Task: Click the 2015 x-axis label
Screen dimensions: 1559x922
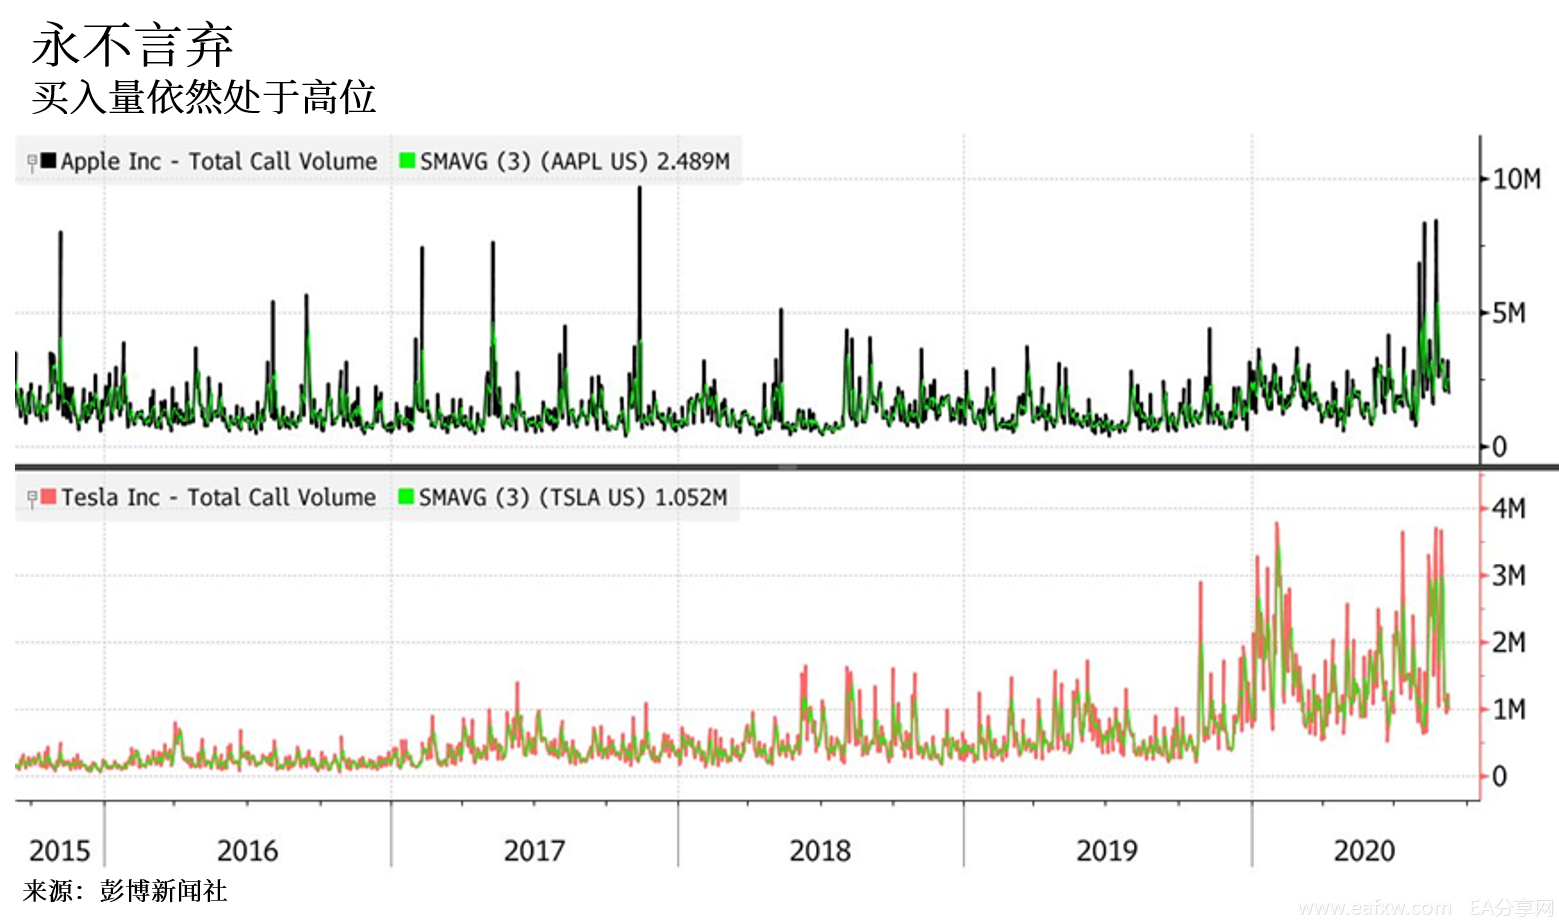Action: [60, 851]
